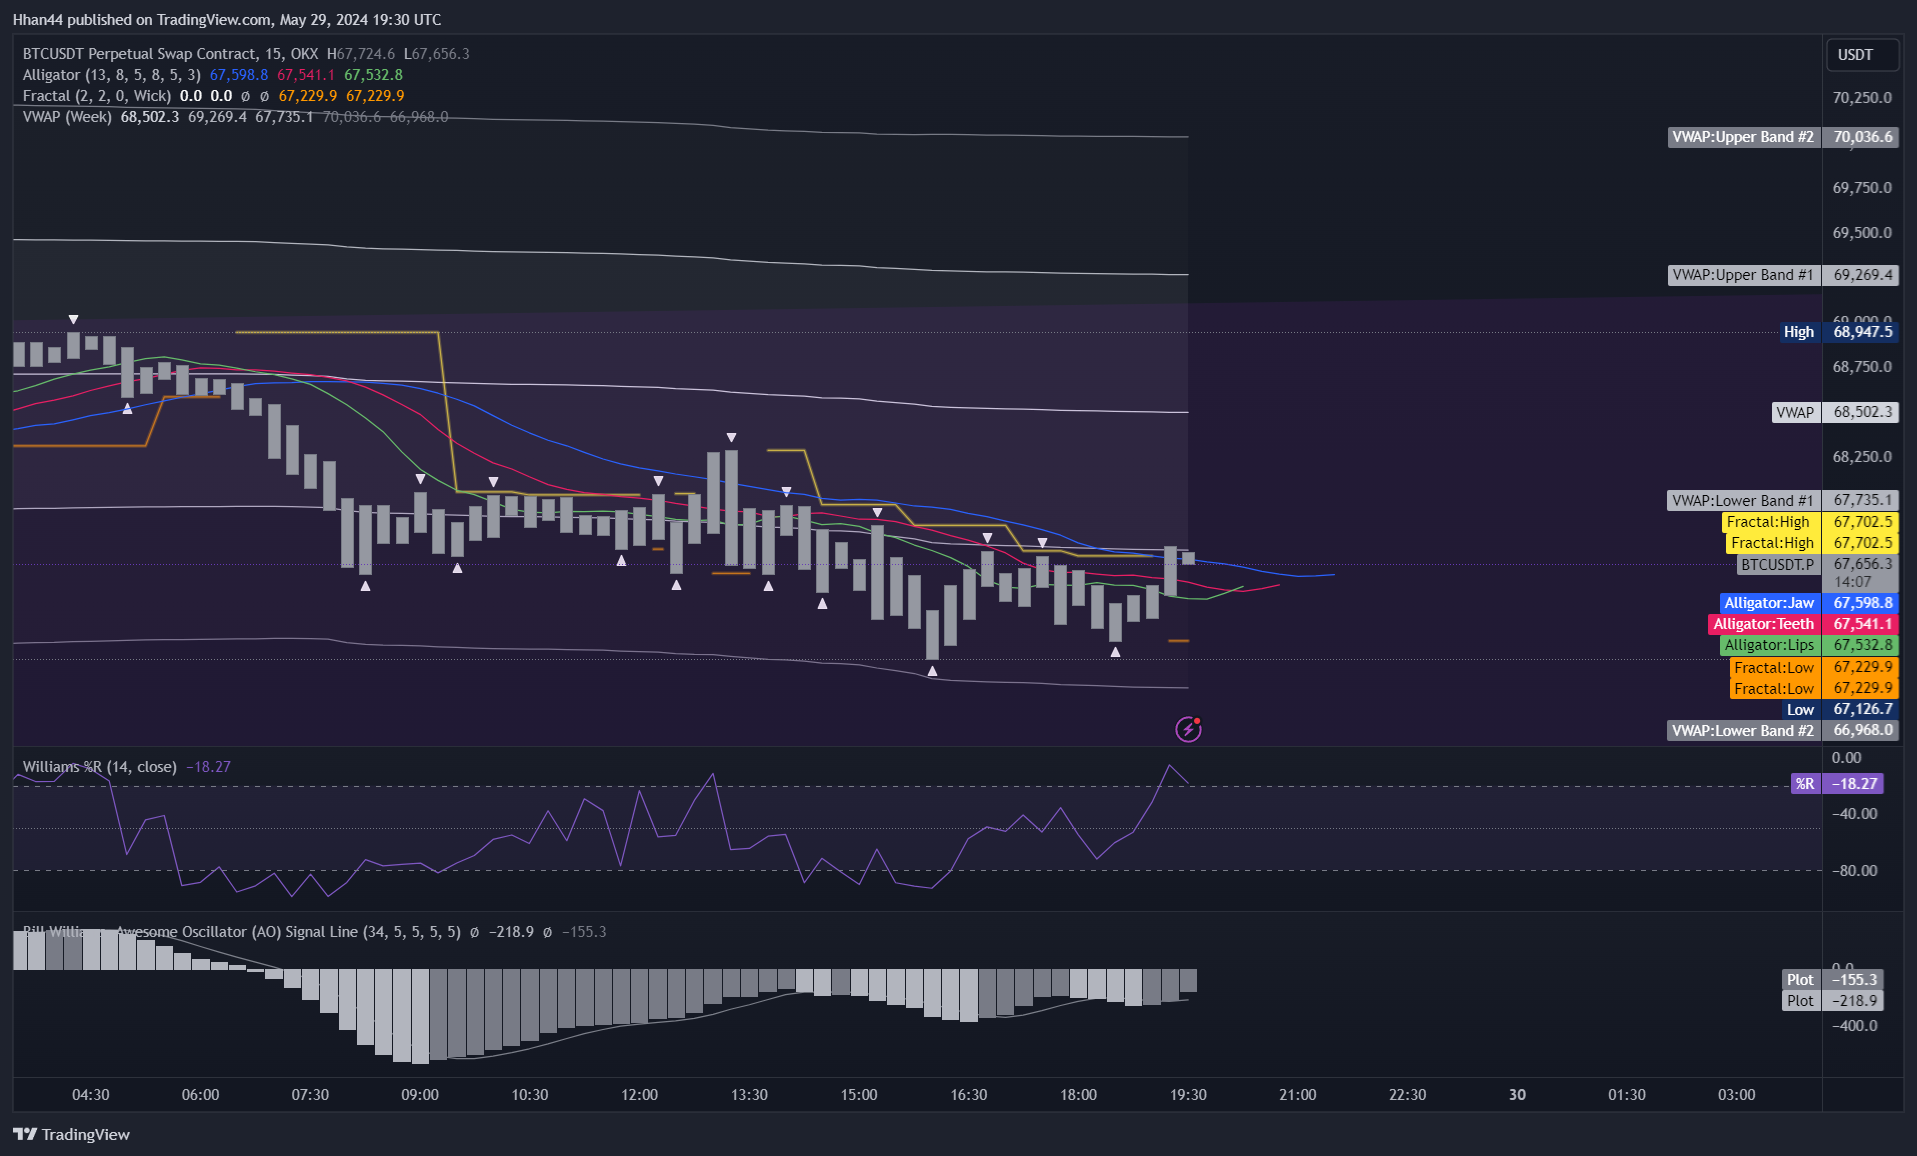
Task: Click the VWAP:Upper Band #1 price label
Action: coord(1743,275)
